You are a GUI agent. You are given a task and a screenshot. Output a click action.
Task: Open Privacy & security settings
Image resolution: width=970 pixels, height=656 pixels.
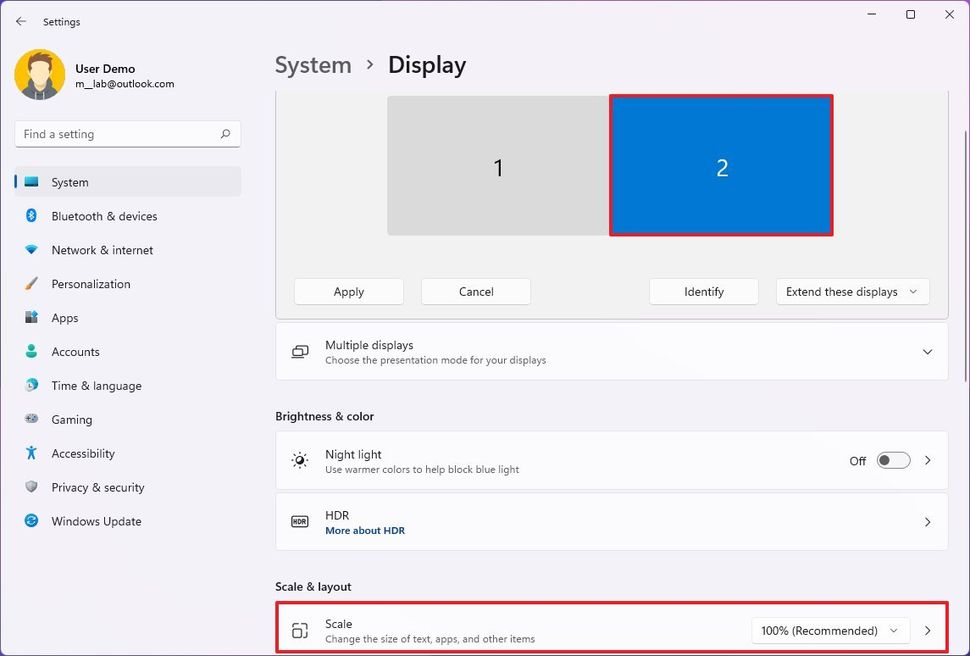(97, 487)
